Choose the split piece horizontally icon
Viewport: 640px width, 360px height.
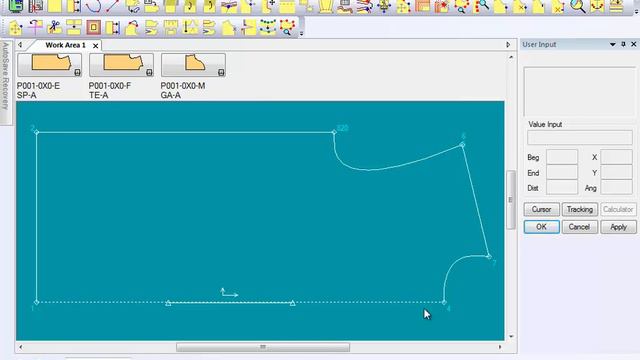(x=74, y=28)
